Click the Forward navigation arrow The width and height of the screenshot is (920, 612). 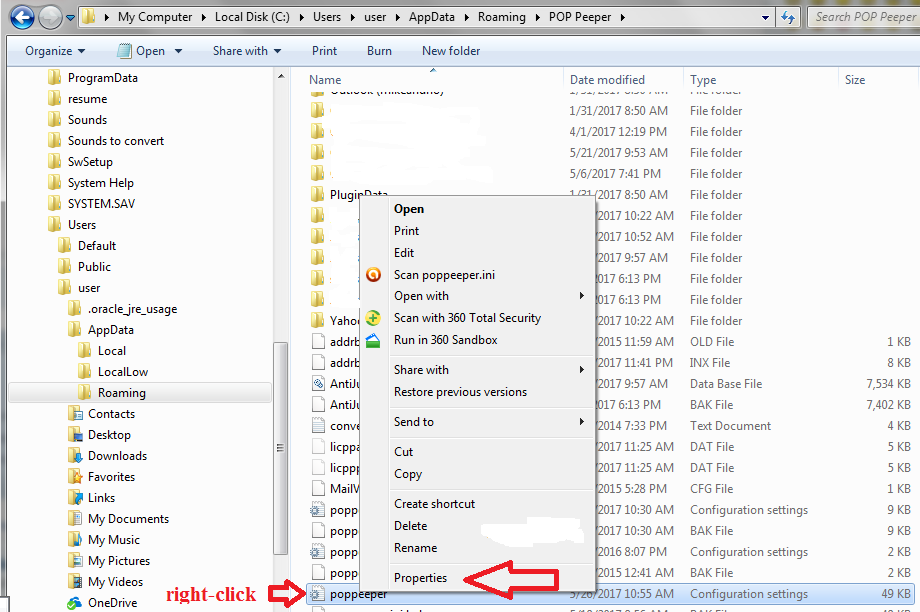tap(50, 17)
